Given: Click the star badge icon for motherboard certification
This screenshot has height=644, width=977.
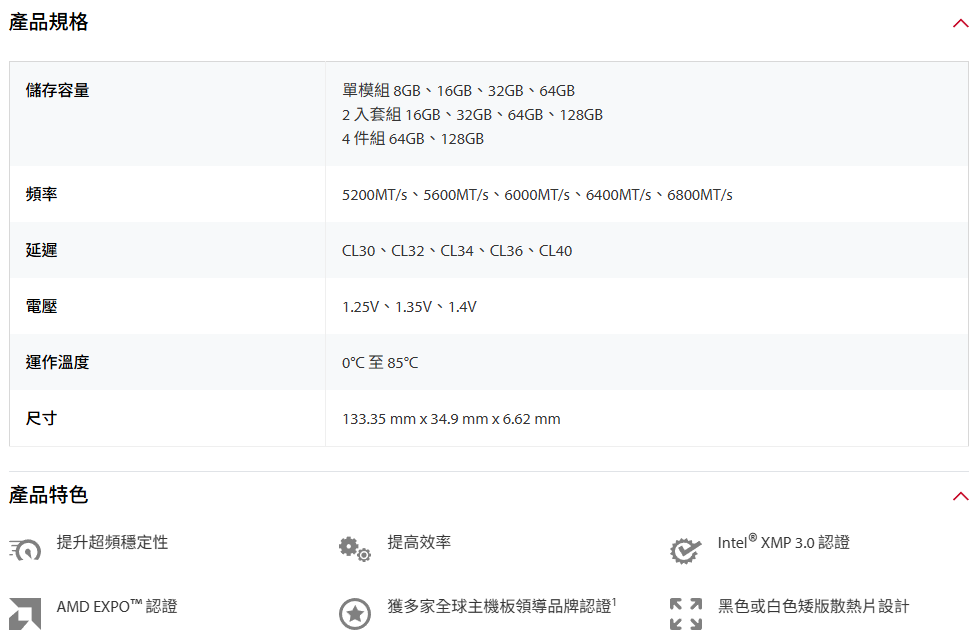Looking at the screenshot, I should (355, 613).
